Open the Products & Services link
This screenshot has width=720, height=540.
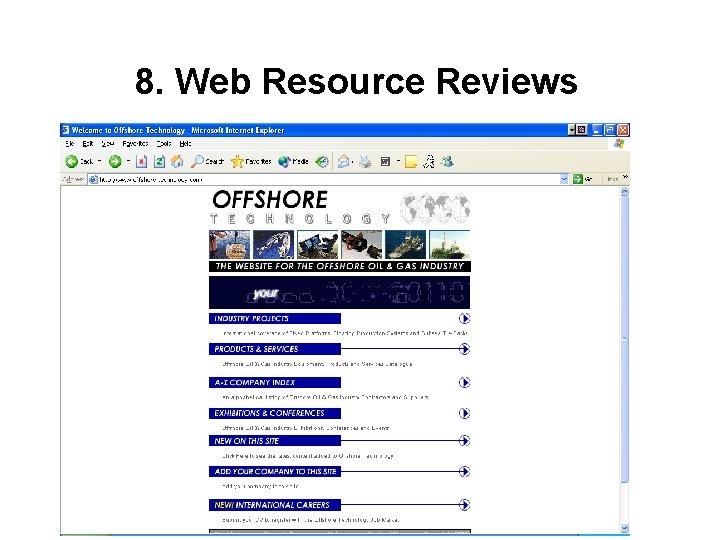click(x=275, y=349)
